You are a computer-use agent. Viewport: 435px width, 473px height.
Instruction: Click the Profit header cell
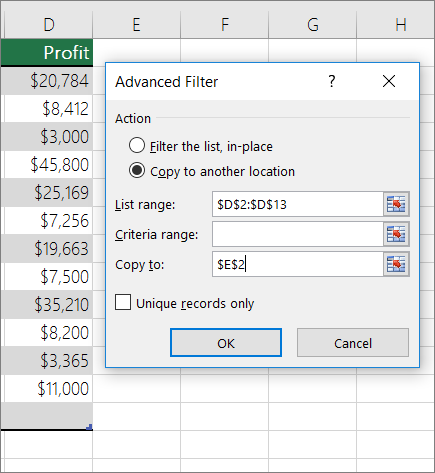coord(47,52)
